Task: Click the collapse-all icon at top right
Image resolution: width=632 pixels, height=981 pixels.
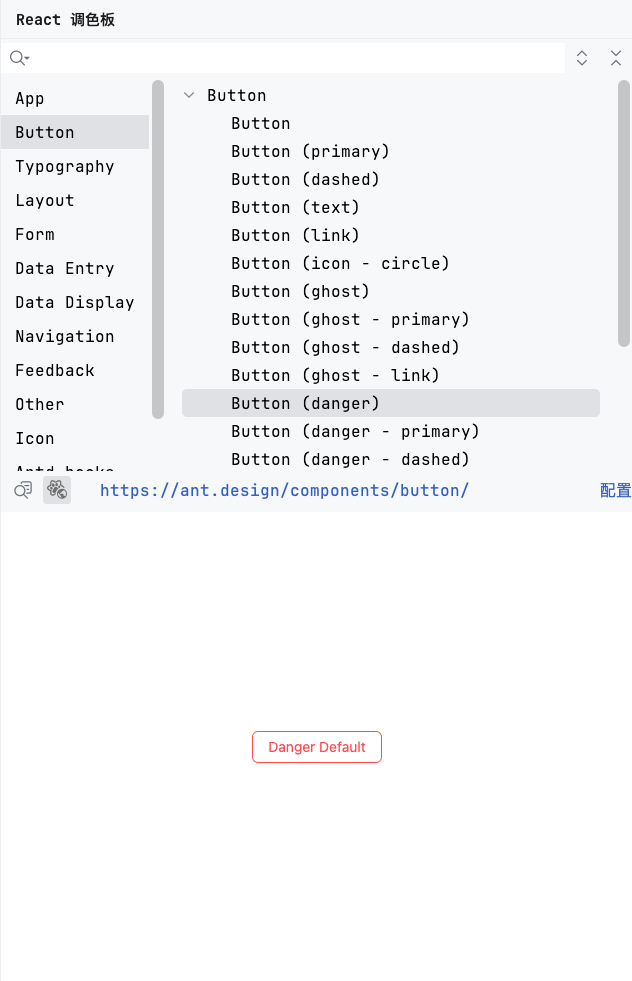Action: [616, 57]
